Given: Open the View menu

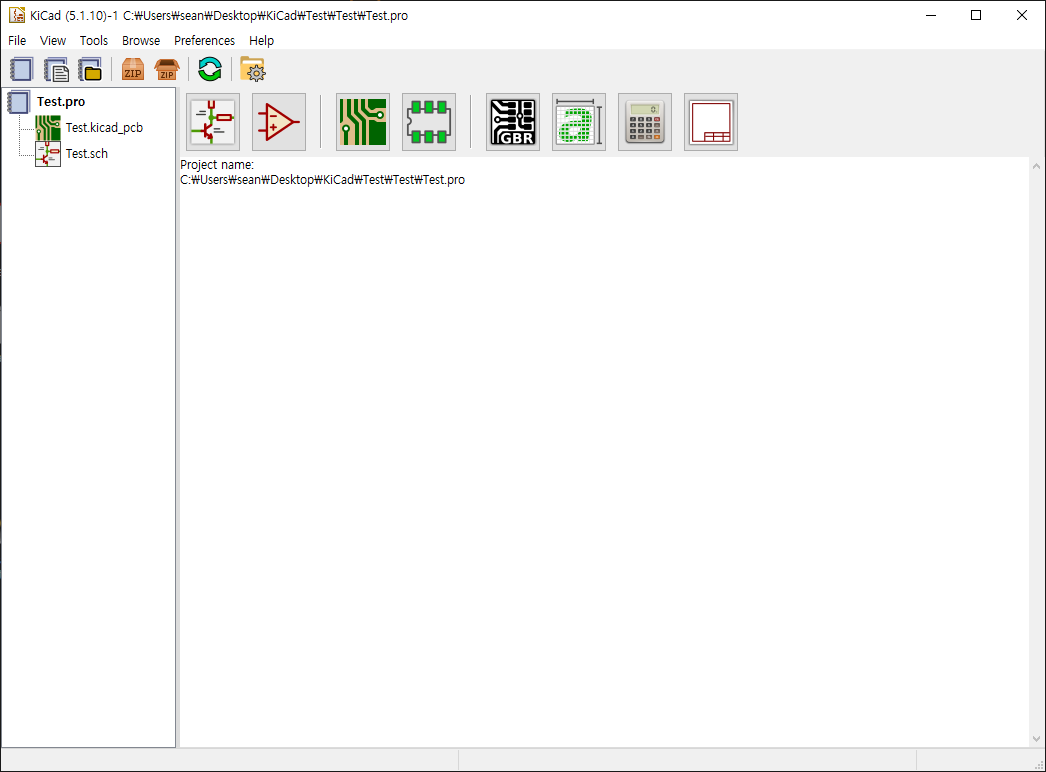Looking at the screenshot, I should pyautogui.click(x=53, y=41).
